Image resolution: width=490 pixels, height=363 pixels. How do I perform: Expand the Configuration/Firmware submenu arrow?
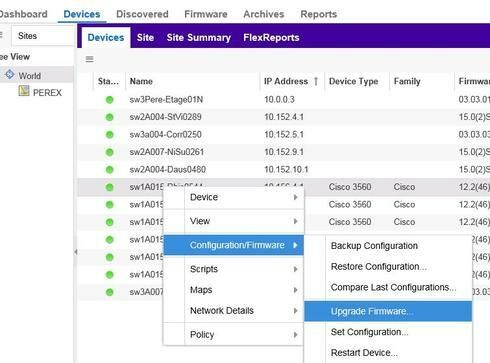point(295,245)
